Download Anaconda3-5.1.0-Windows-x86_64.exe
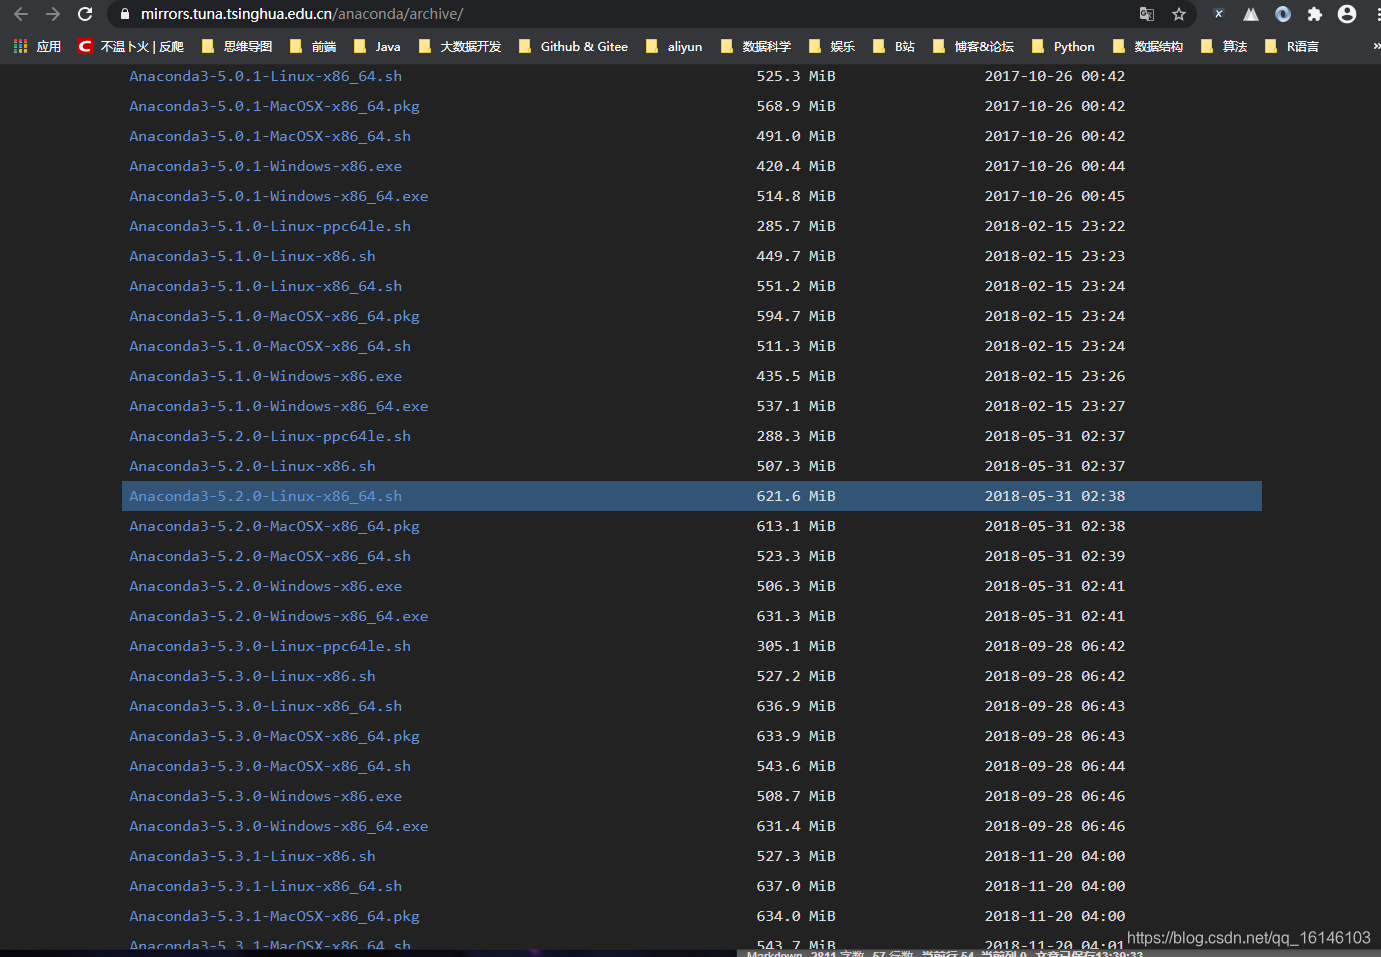Screen dimensions: 1381x957 279,406
